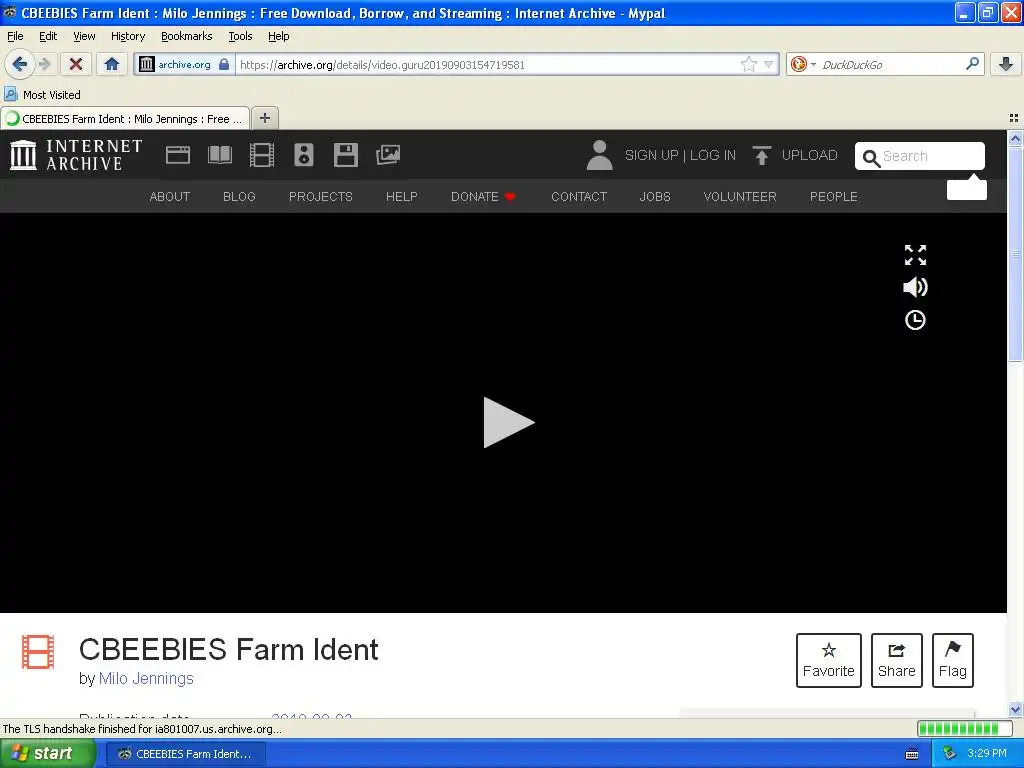Click the UPLOAD link text
Viewport: 1024px width, 768px height.
pos(809,155)
